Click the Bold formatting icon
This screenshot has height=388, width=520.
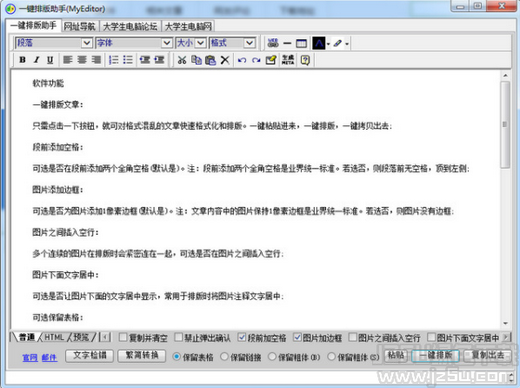tap(22, 60)
